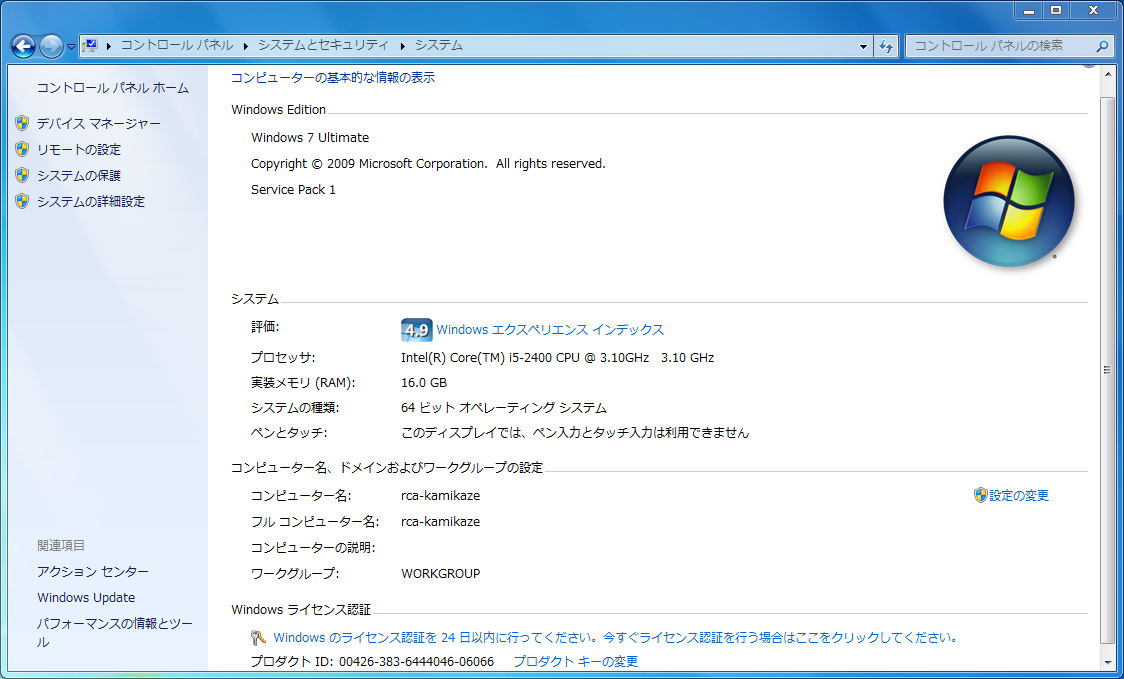The width and height of the screenshot is (1124, 679).
Task: Open the recent pages dropdown arrow
Action: [71, 47]
